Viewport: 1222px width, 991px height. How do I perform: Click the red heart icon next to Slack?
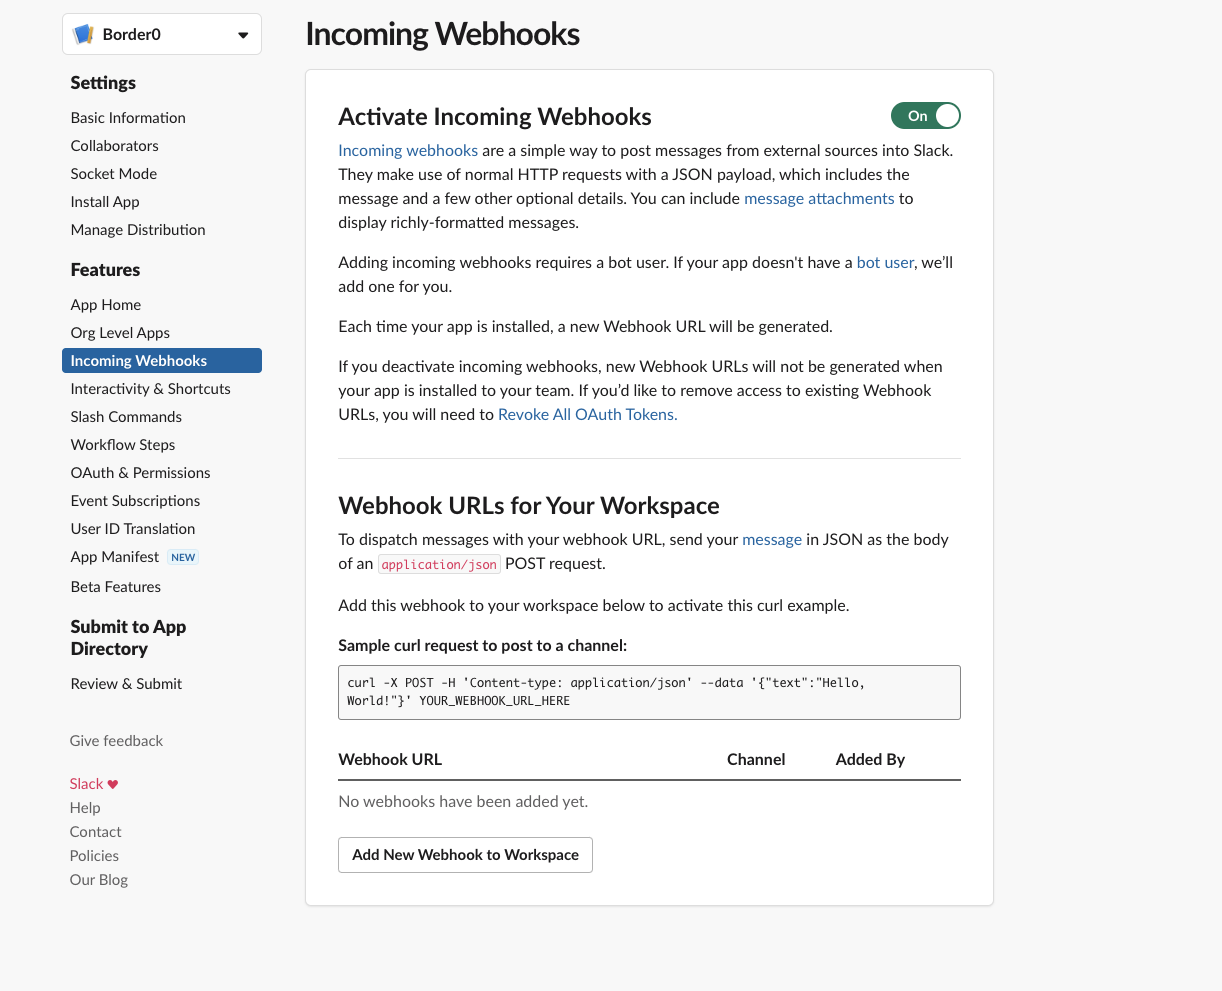tap(113, 784)
